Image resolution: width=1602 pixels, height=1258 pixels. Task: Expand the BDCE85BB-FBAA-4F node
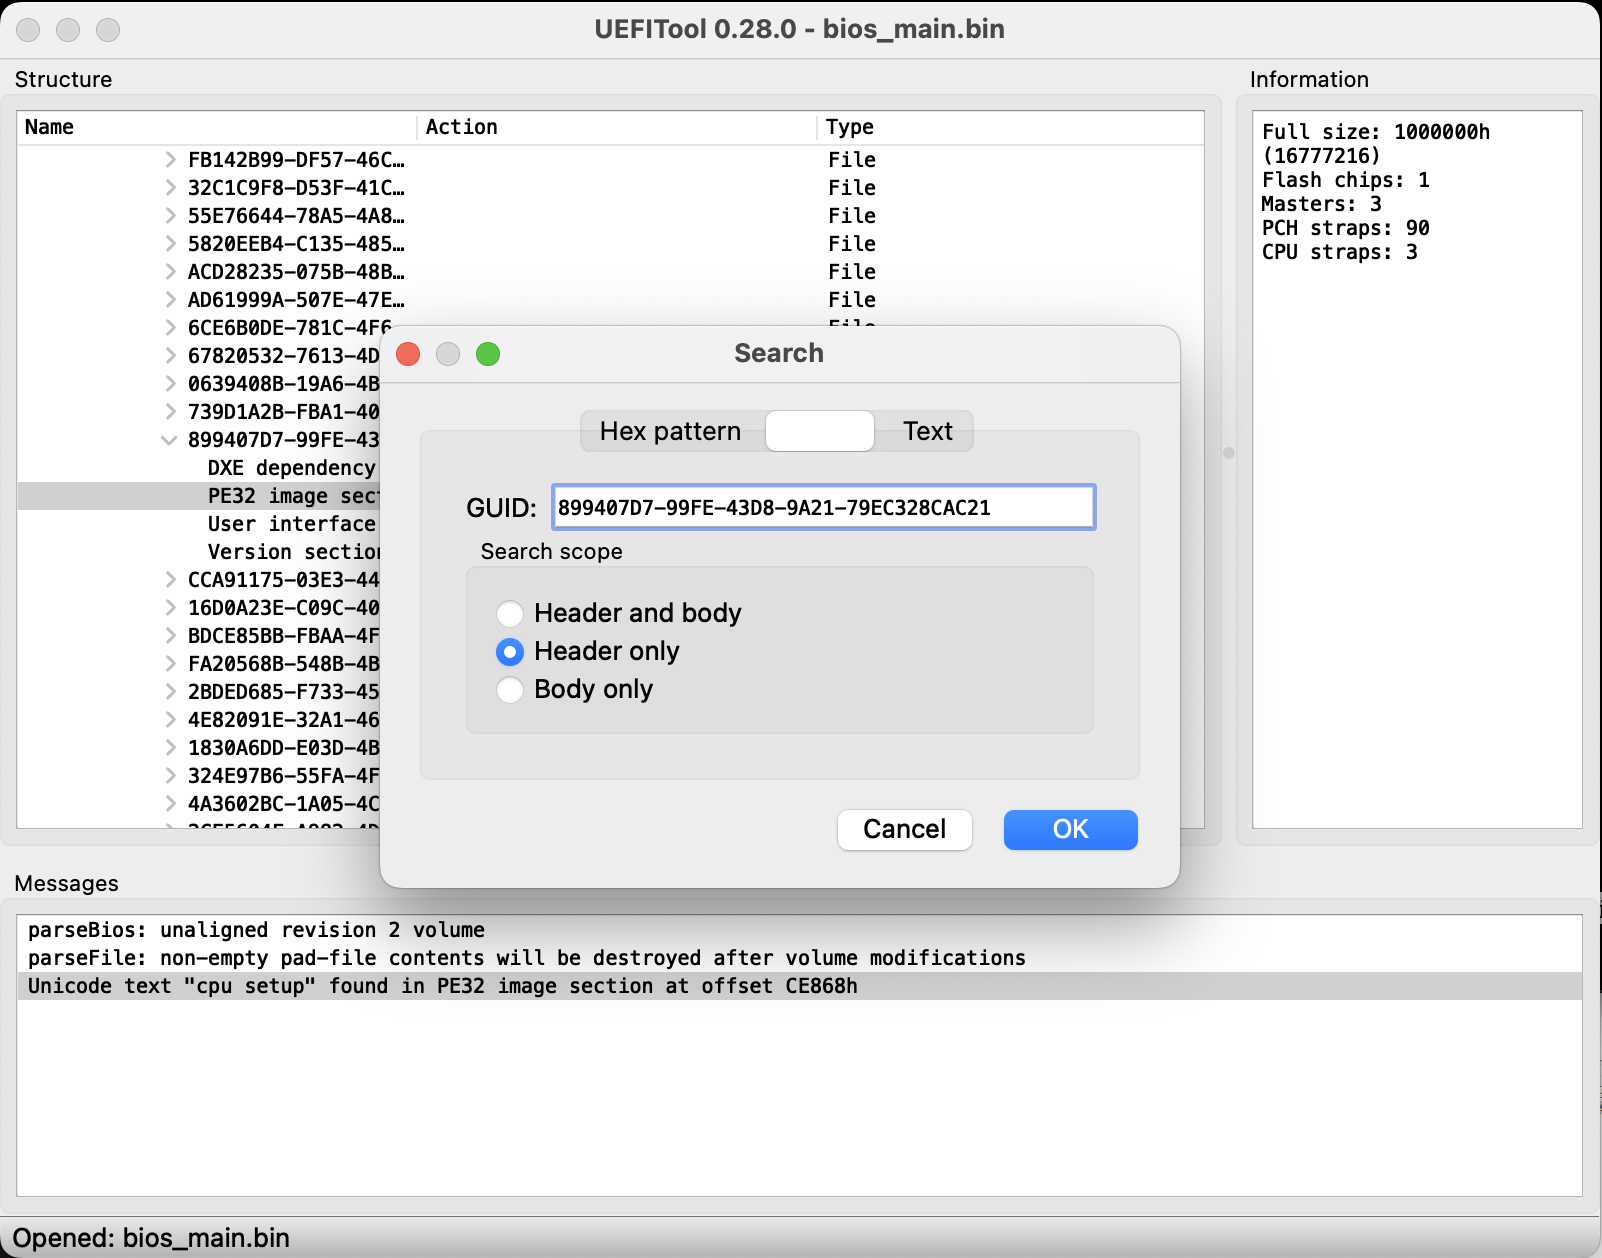click(x=170, y=635)
